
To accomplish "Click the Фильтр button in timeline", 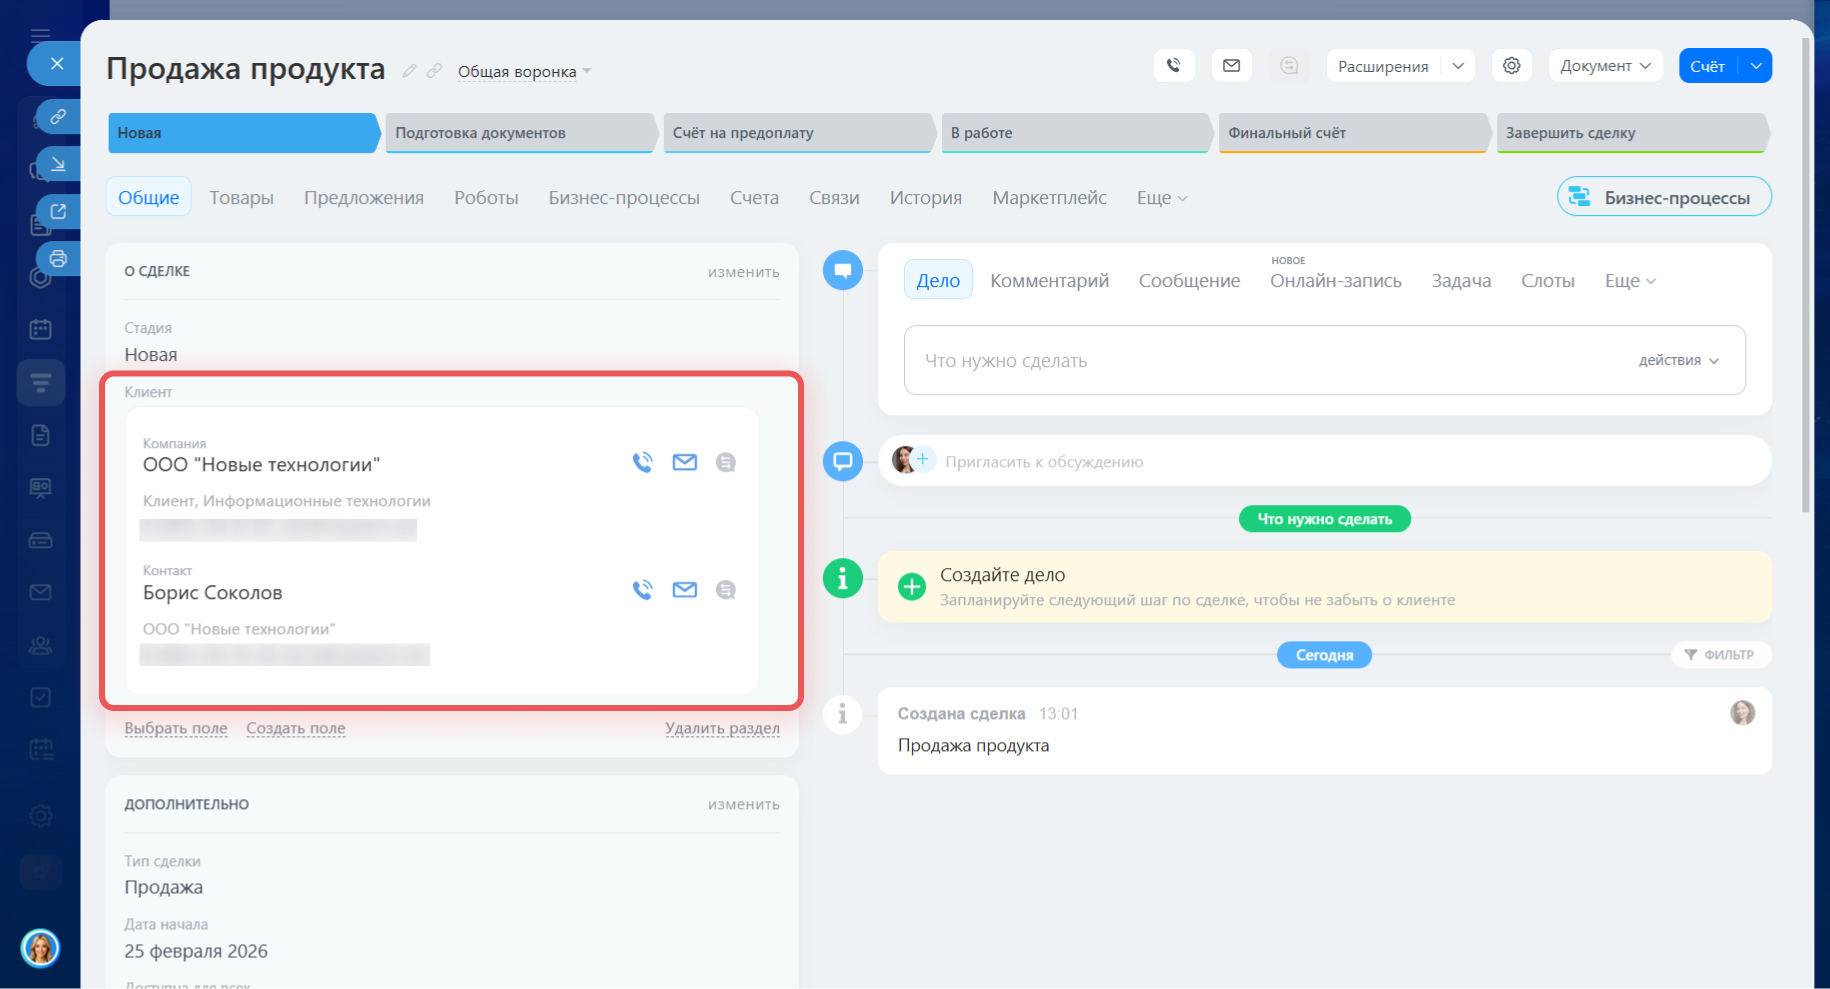I will point(1720,655).
